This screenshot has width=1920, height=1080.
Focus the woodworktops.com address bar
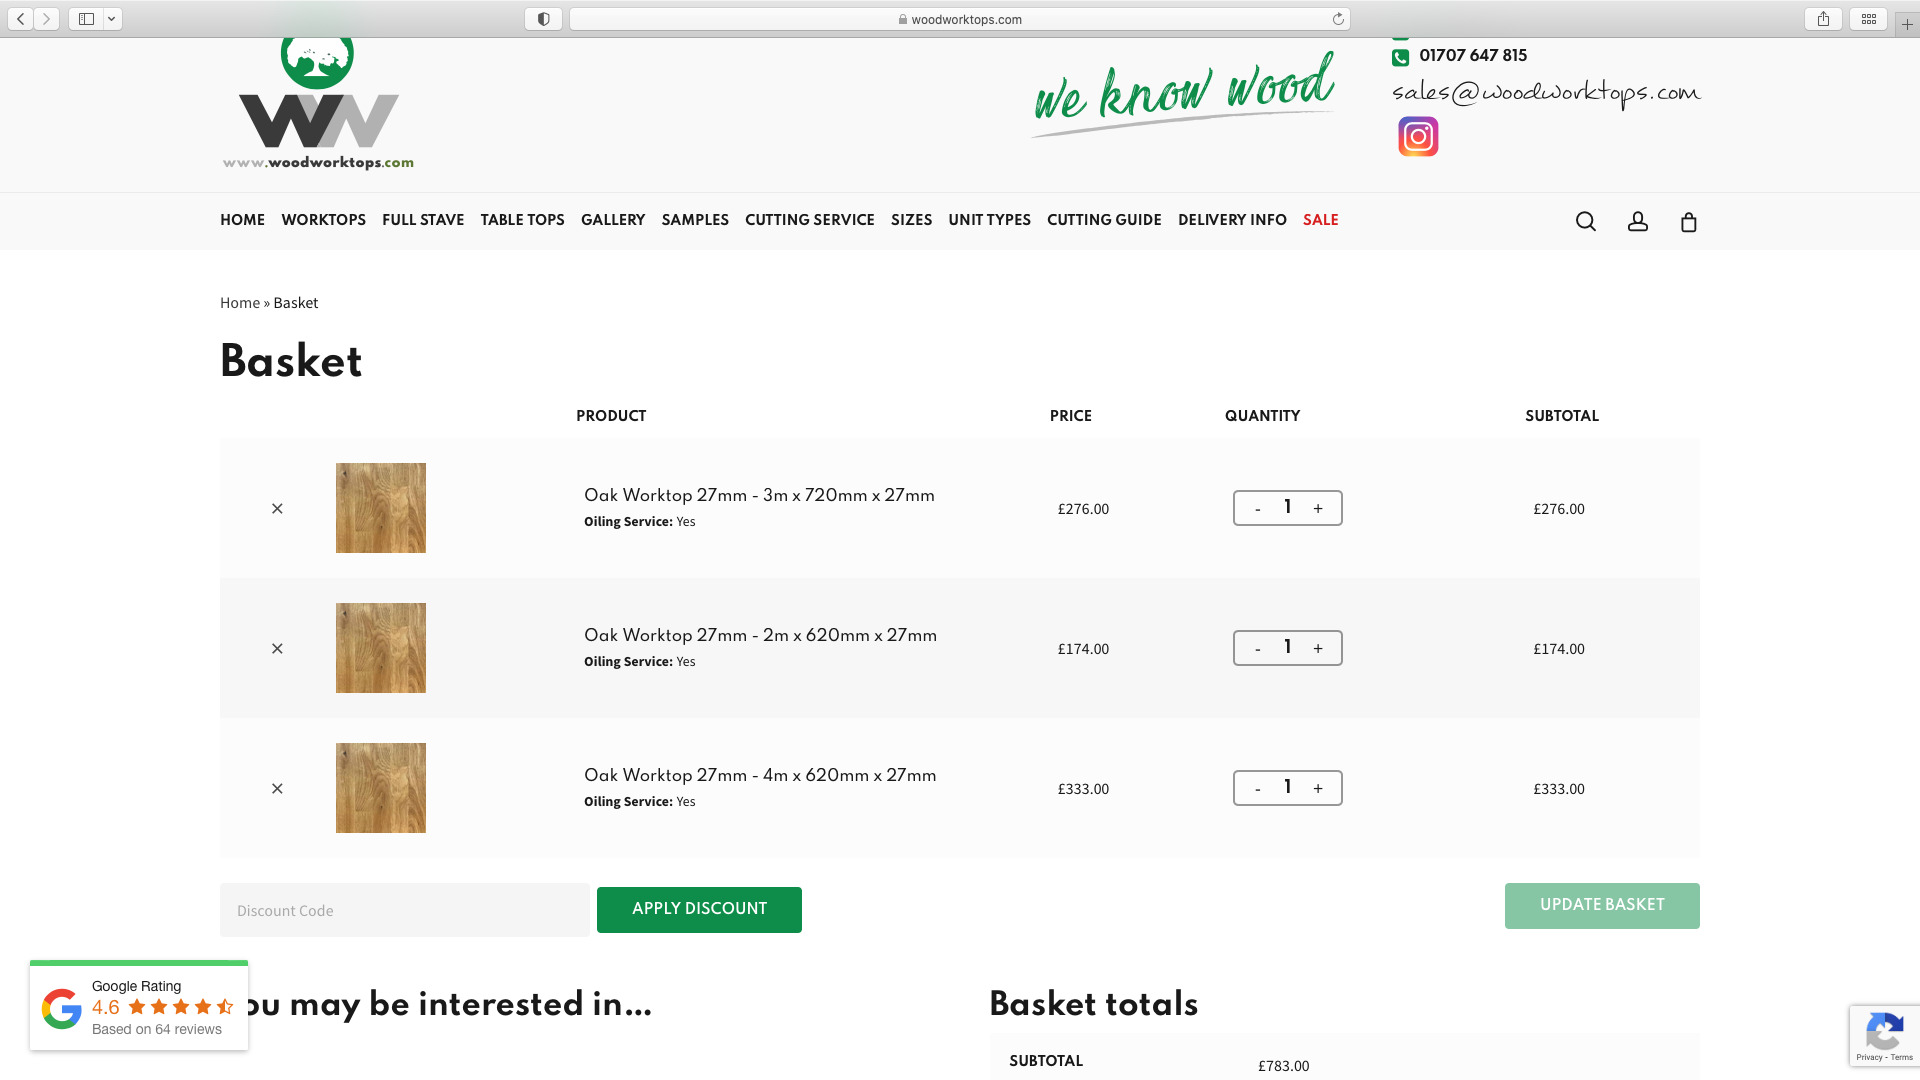coord(959,19)
